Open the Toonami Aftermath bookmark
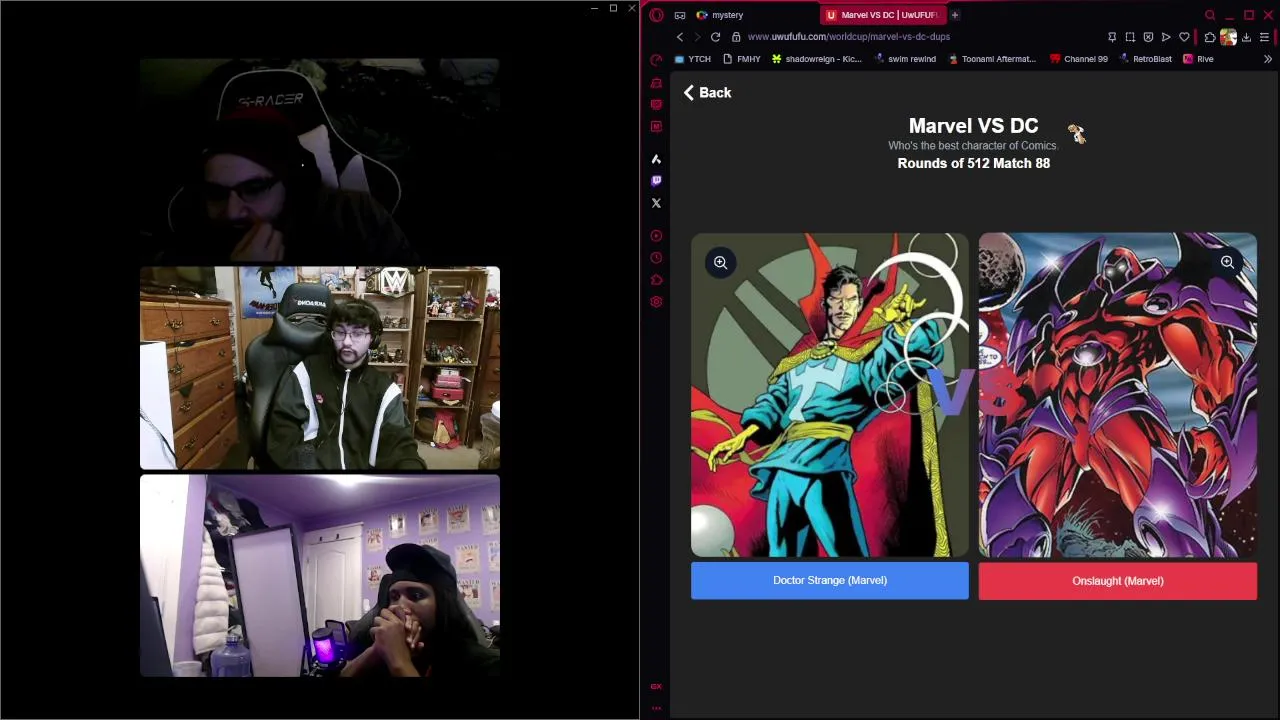 [x=991, y=59]
